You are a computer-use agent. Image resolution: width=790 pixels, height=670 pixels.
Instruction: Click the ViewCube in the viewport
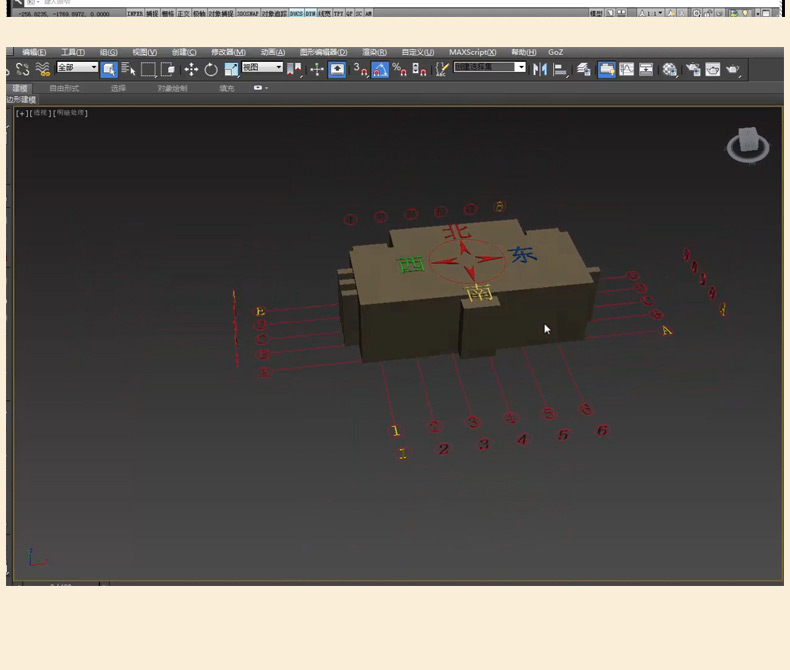click(748, 145)
